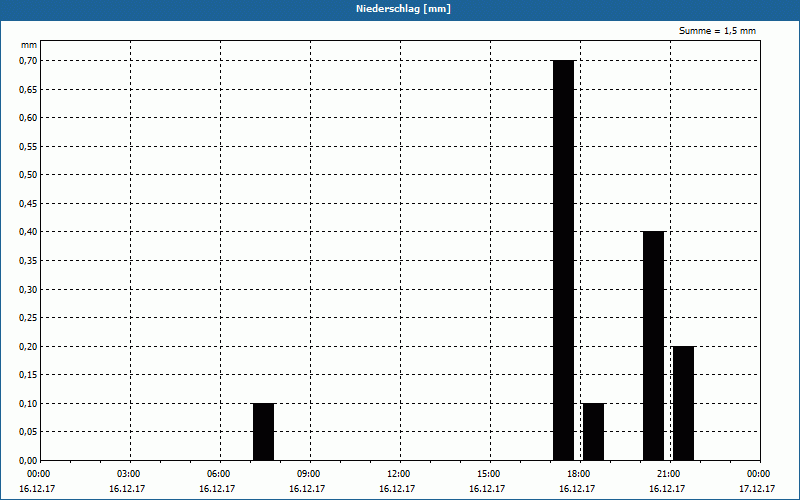The image size is (800, 500).
Task: Click the 15:00 time axis label
Action: (x=488, y=474)
